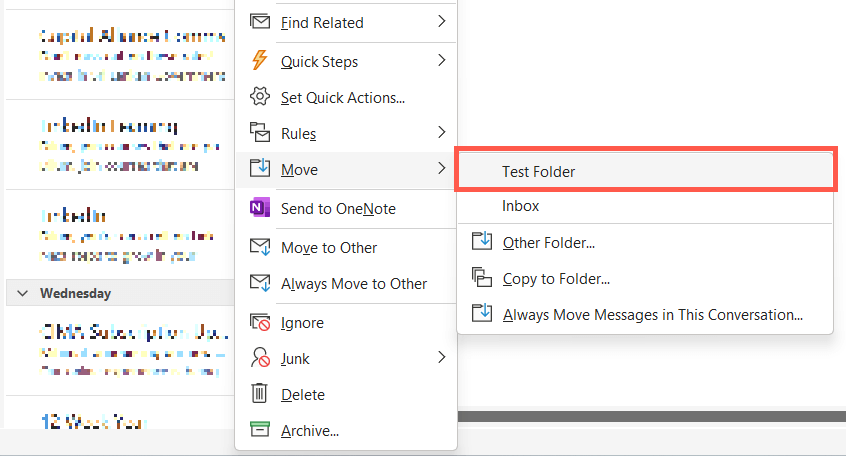Screen dimensions: 846x456
Task: Click the Copy to Folder icon
Action: 483,278
